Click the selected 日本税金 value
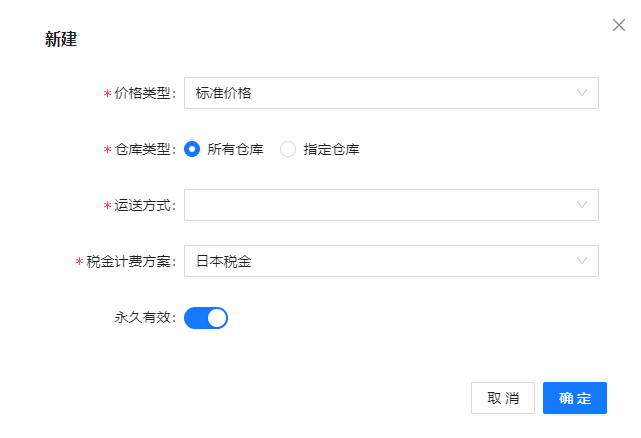The width and height of the screenshot is (641, 438). [224, 261]
